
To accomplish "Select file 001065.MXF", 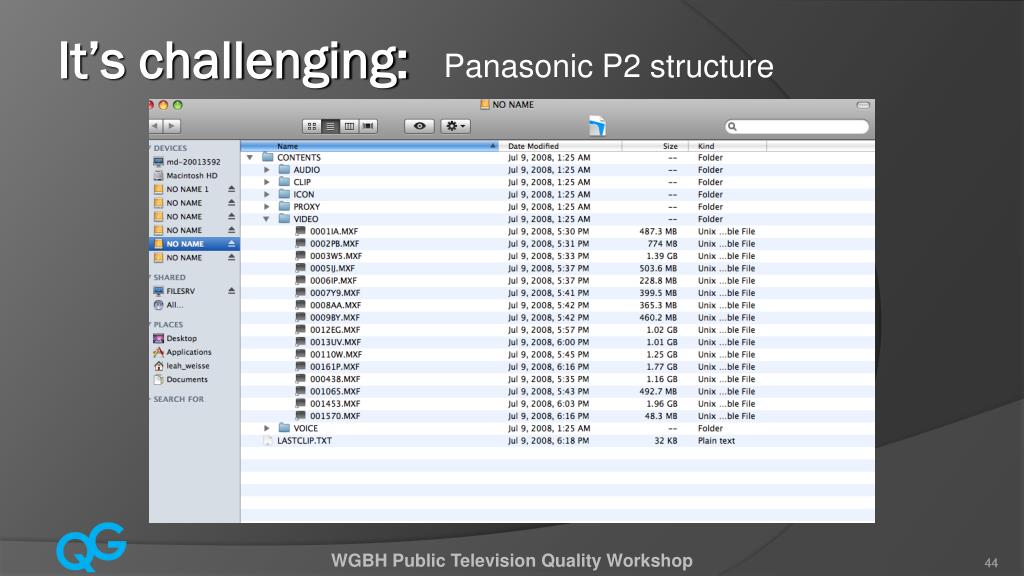I will coord(335,392).
